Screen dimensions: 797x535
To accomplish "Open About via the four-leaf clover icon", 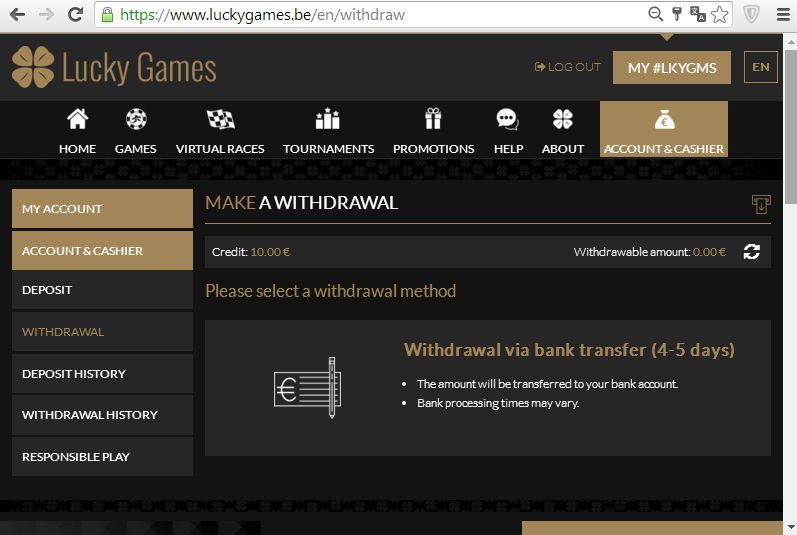I will click(563, 120).
